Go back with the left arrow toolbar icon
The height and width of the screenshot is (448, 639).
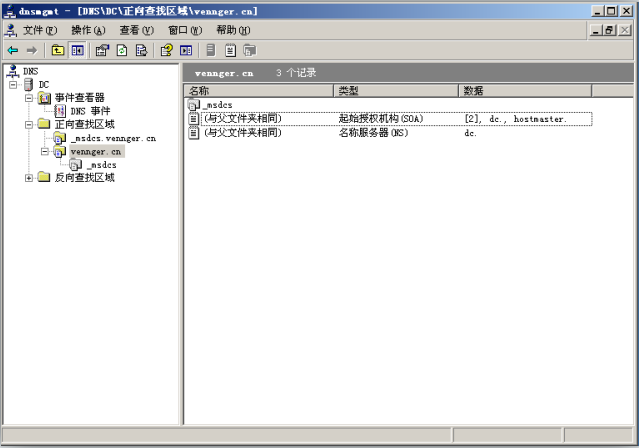point(13,50)
